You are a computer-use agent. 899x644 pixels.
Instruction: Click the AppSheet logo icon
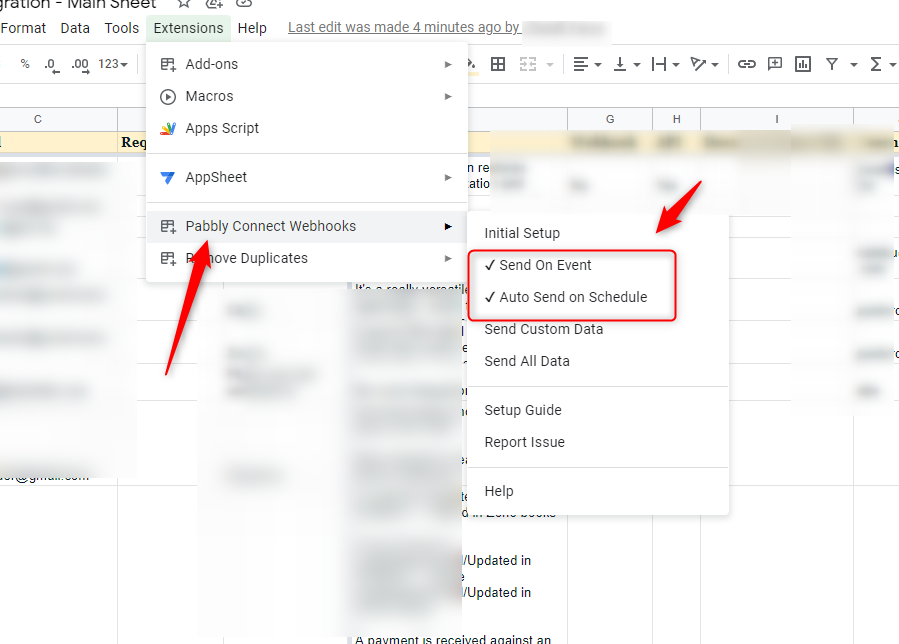167,178
